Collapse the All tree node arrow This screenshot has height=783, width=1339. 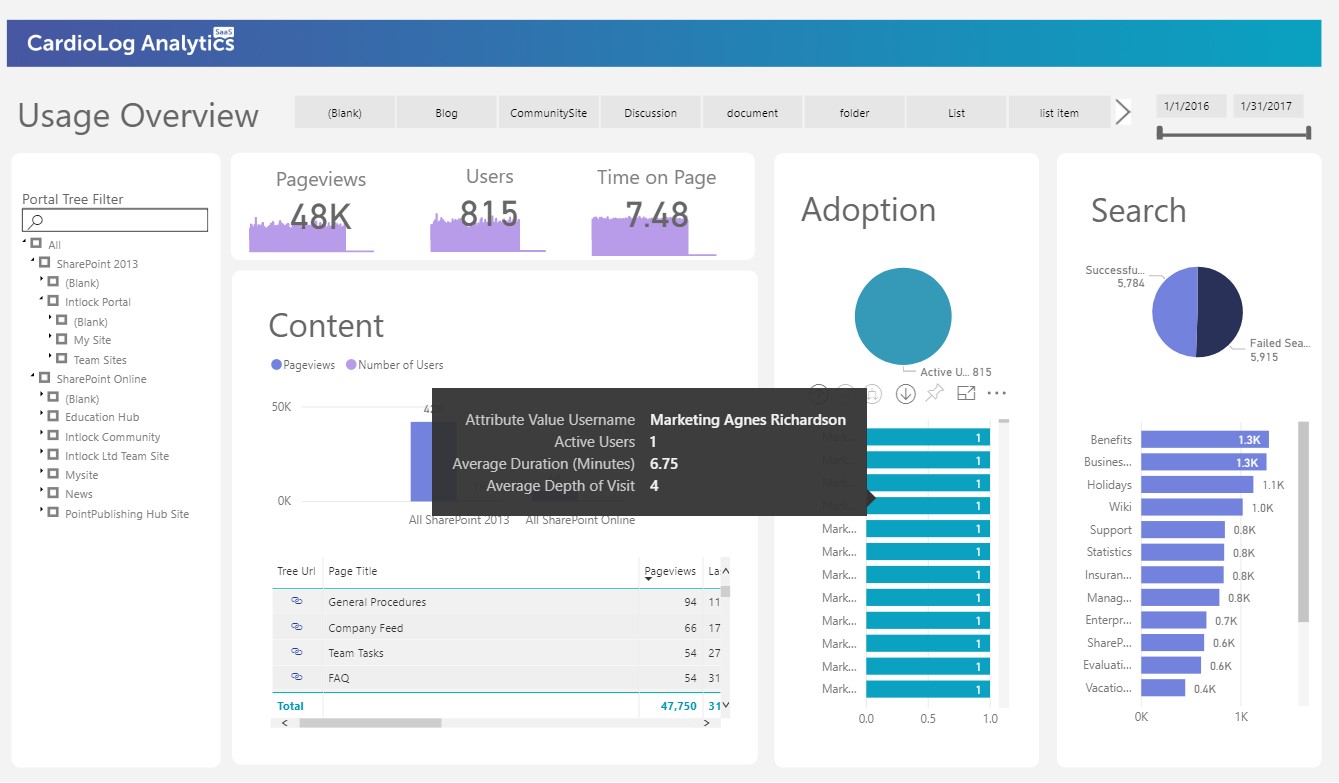24,243
